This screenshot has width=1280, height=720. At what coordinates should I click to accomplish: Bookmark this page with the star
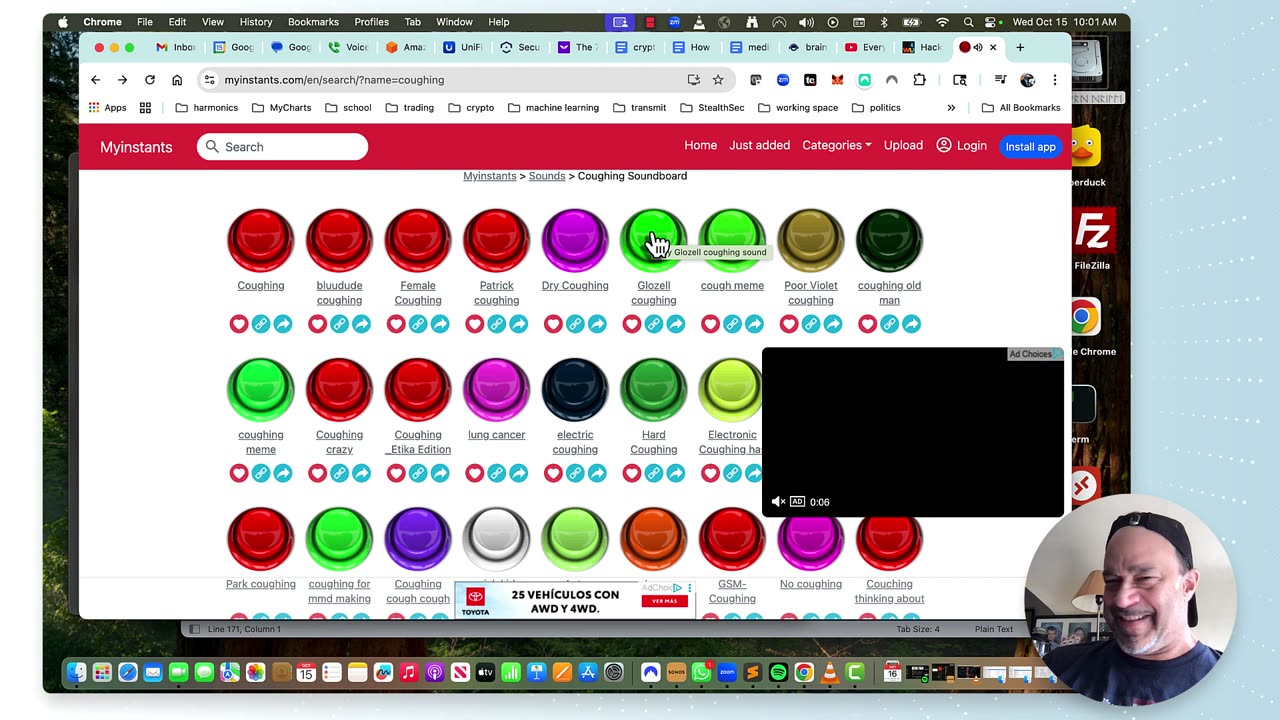click(718, 80)
